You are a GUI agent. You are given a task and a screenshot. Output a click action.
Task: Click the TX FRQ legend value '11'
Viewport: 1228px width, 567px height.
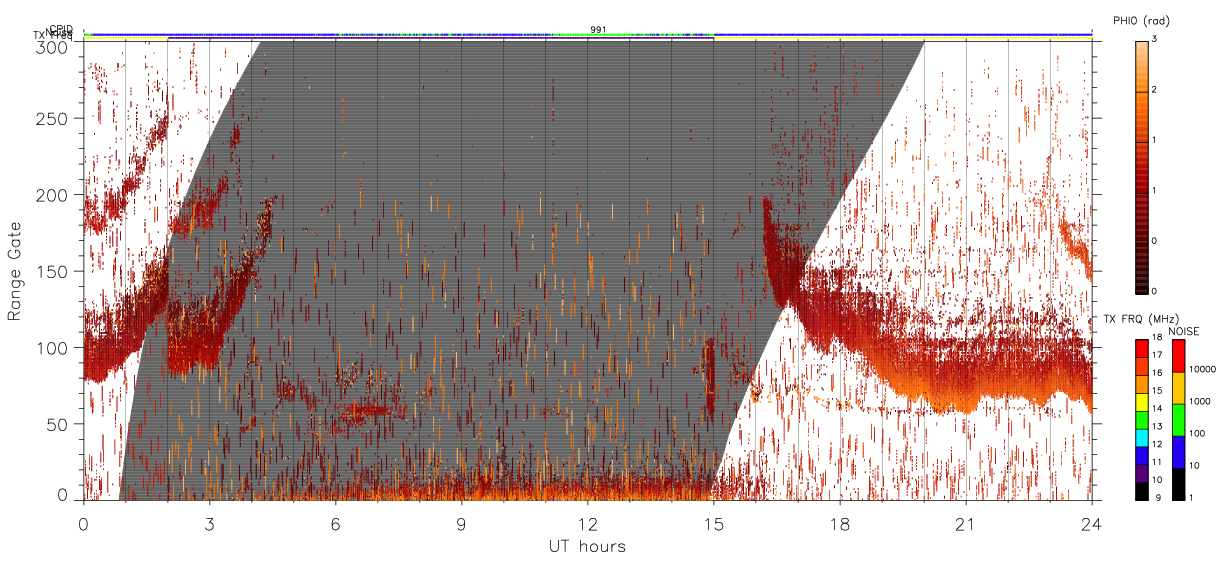1157,462
